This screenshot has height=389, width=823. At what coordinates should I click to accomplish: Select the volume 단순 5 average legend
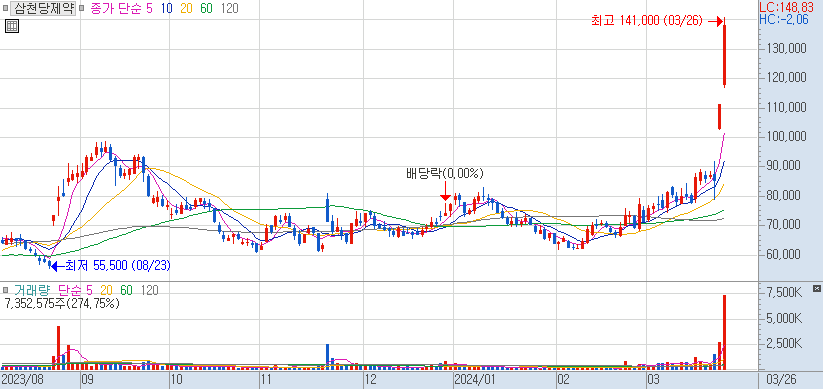point(75,290)
